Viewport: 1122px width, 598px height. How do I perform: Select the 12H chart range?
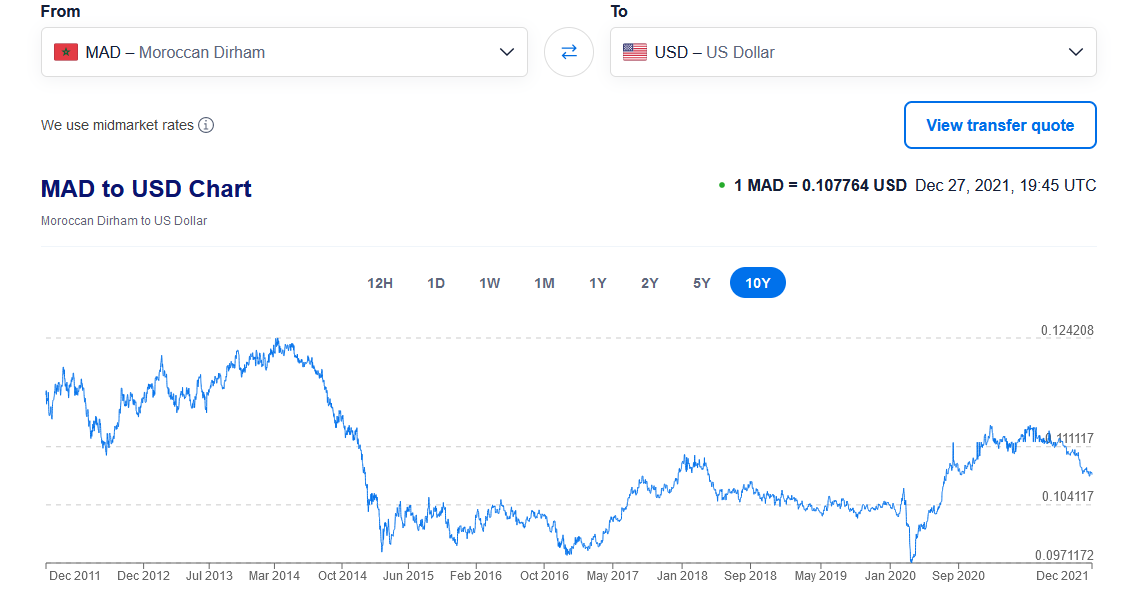pyautogui.click(x=380, y=283)
